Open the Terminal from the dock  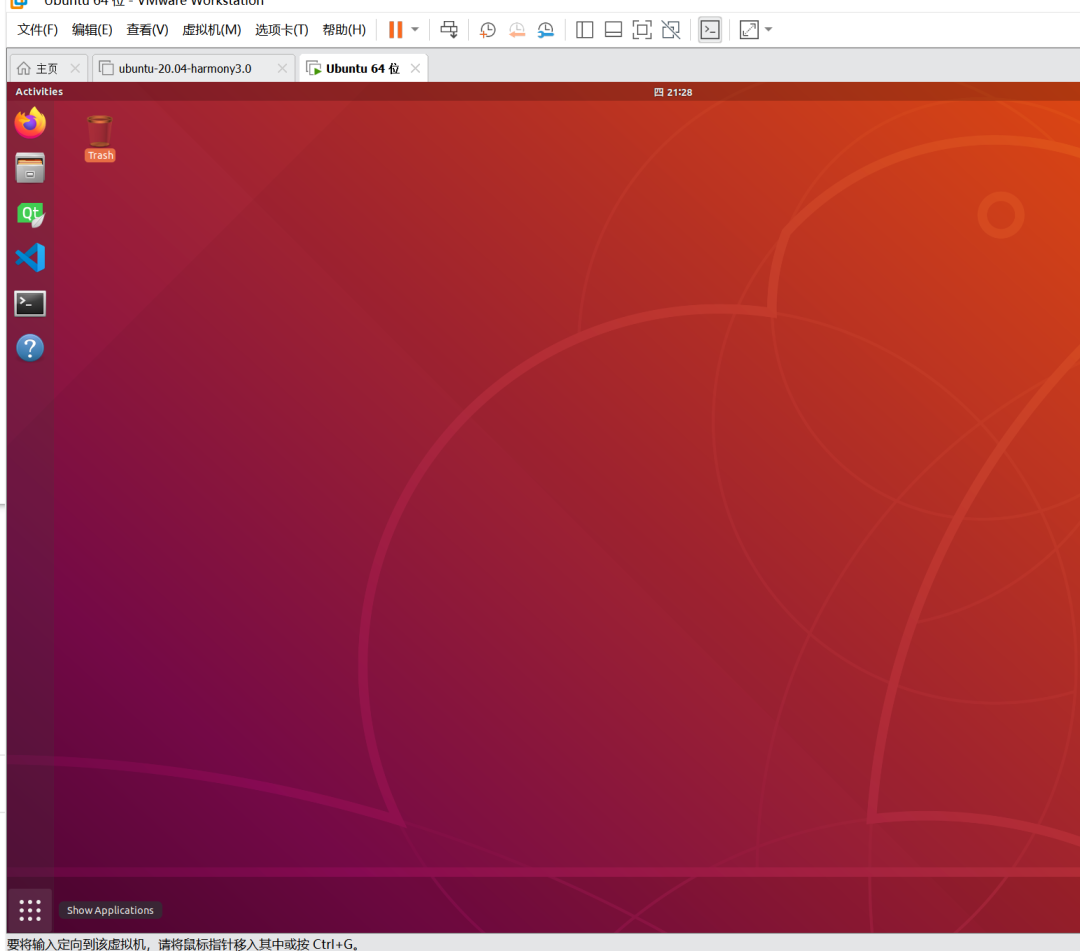(x=30, y=304)
